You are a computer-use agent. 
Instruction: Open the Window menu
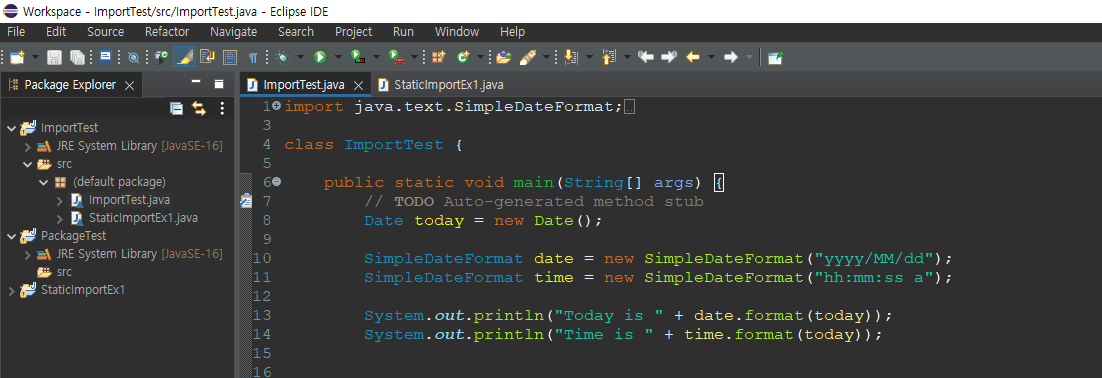[x=457, y=32]
